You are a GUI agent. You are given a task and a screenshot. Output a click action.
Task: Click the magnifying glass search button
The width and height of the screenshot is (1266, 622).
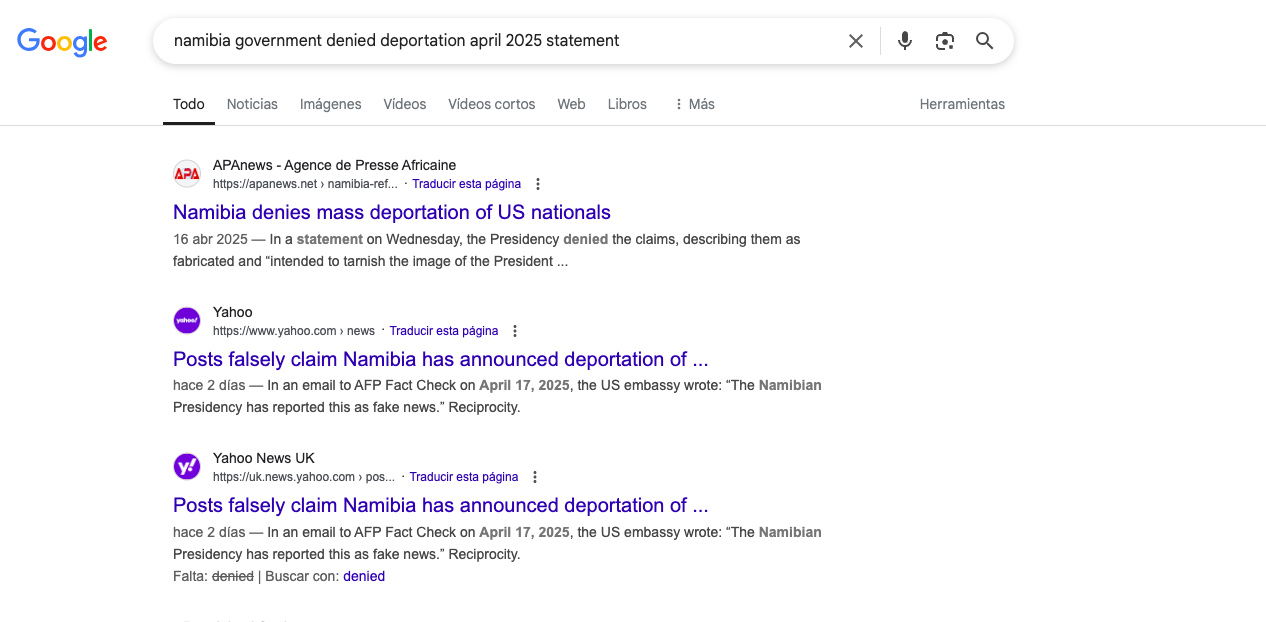click(984, 41)
